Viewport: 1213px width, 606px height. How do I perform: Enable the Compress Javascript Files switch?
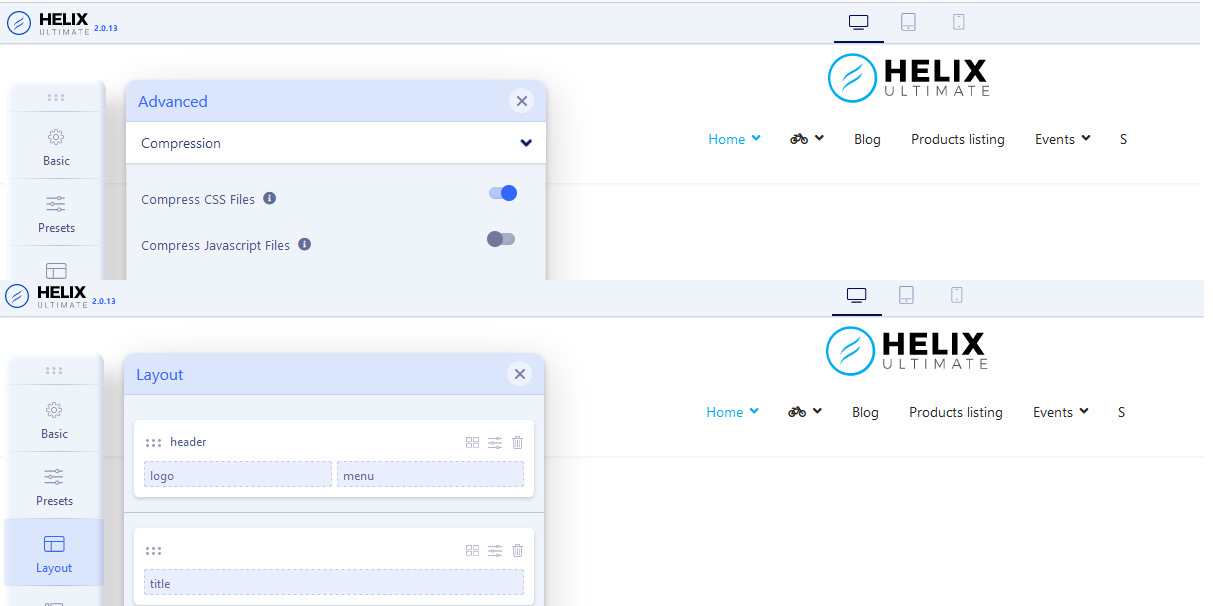(x=501, y=239)
